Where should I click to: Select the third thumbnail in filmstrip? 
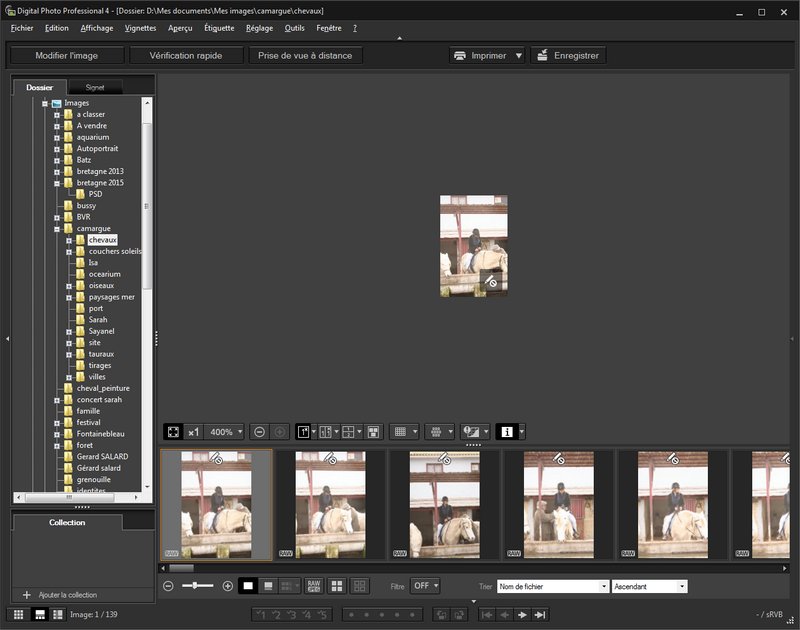pos(444,505)
